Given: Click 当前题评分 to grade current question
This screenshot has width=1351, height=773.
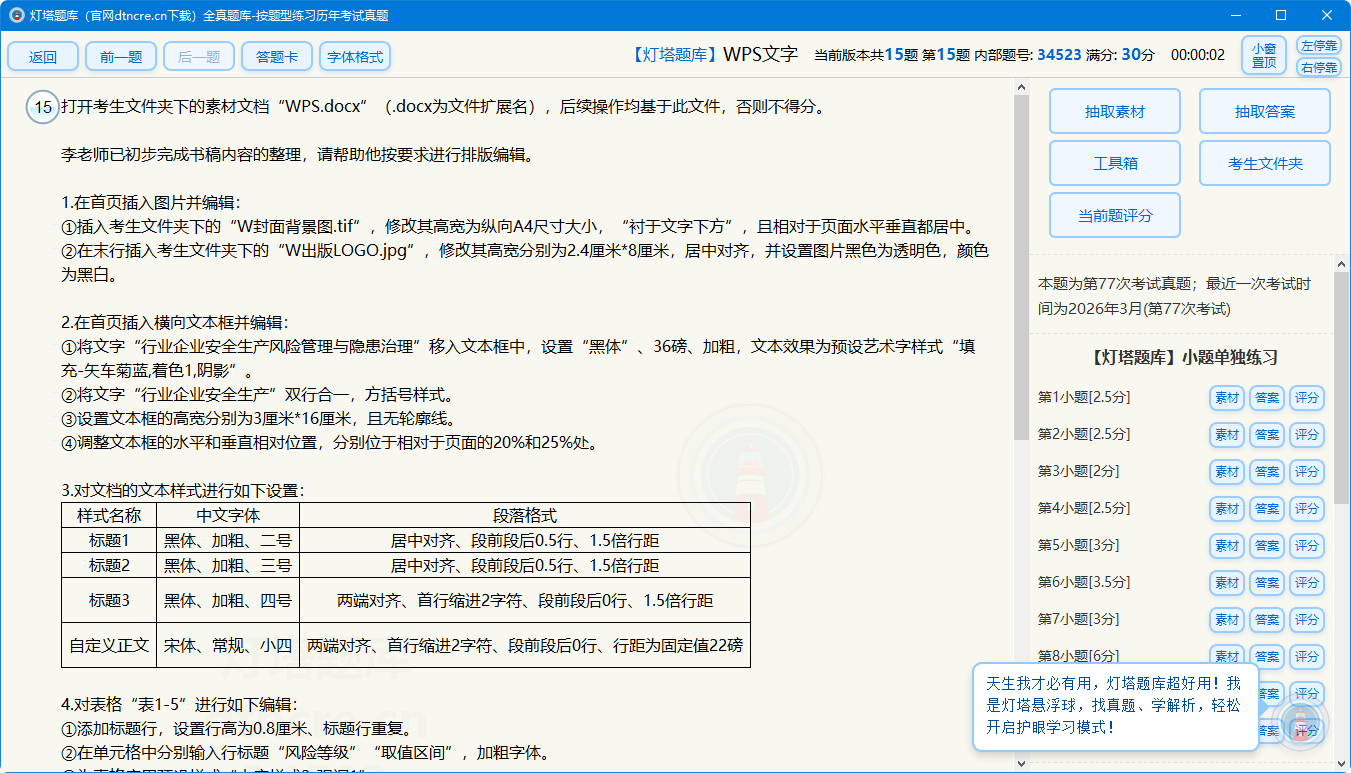Looking at the screenshot, I should 1115,215.
